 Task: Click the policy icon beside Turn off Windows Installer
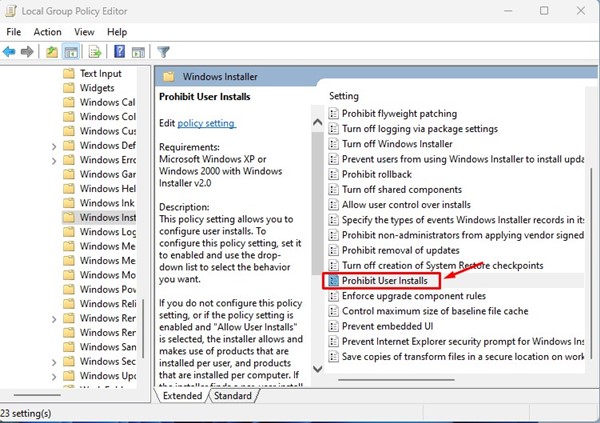[x=334, y=144]
